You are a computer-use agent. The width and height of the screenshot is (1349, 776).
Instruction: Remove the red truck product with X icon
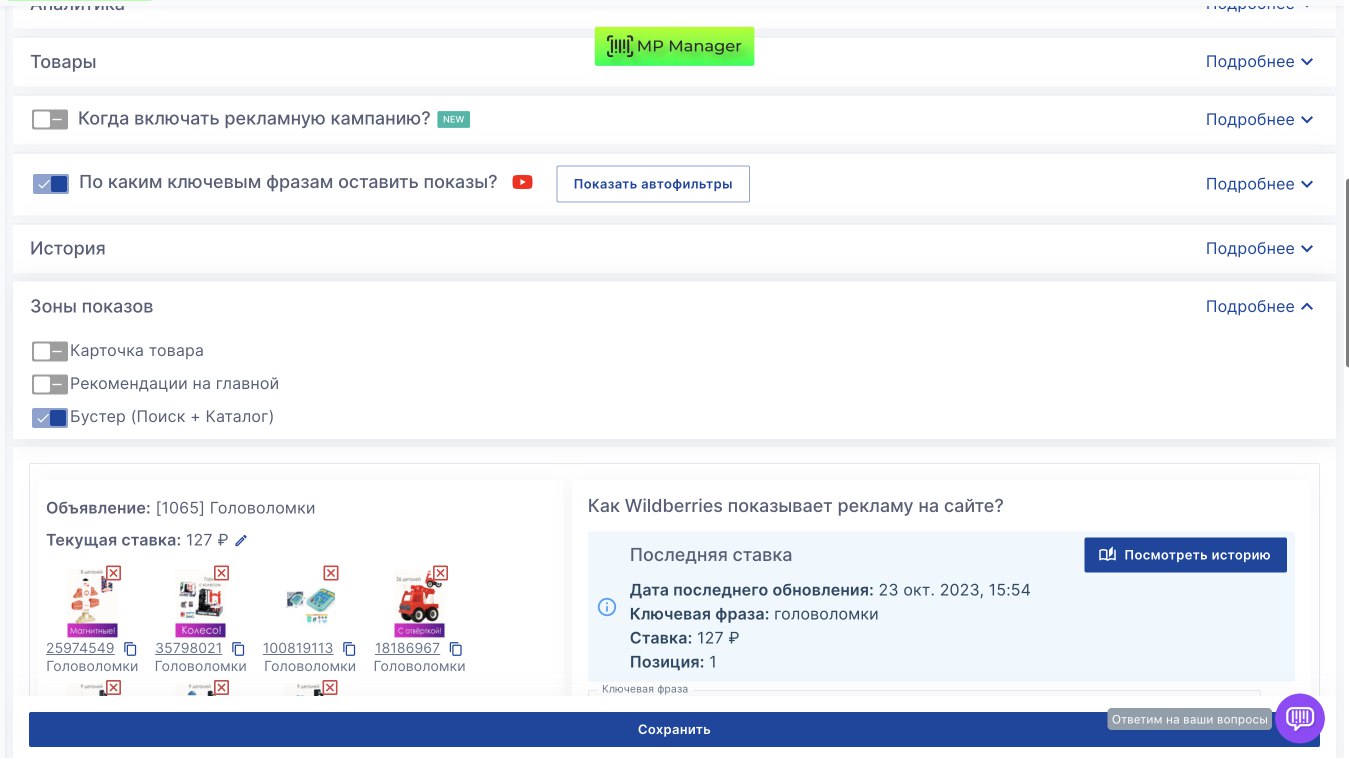click(440, 573)
